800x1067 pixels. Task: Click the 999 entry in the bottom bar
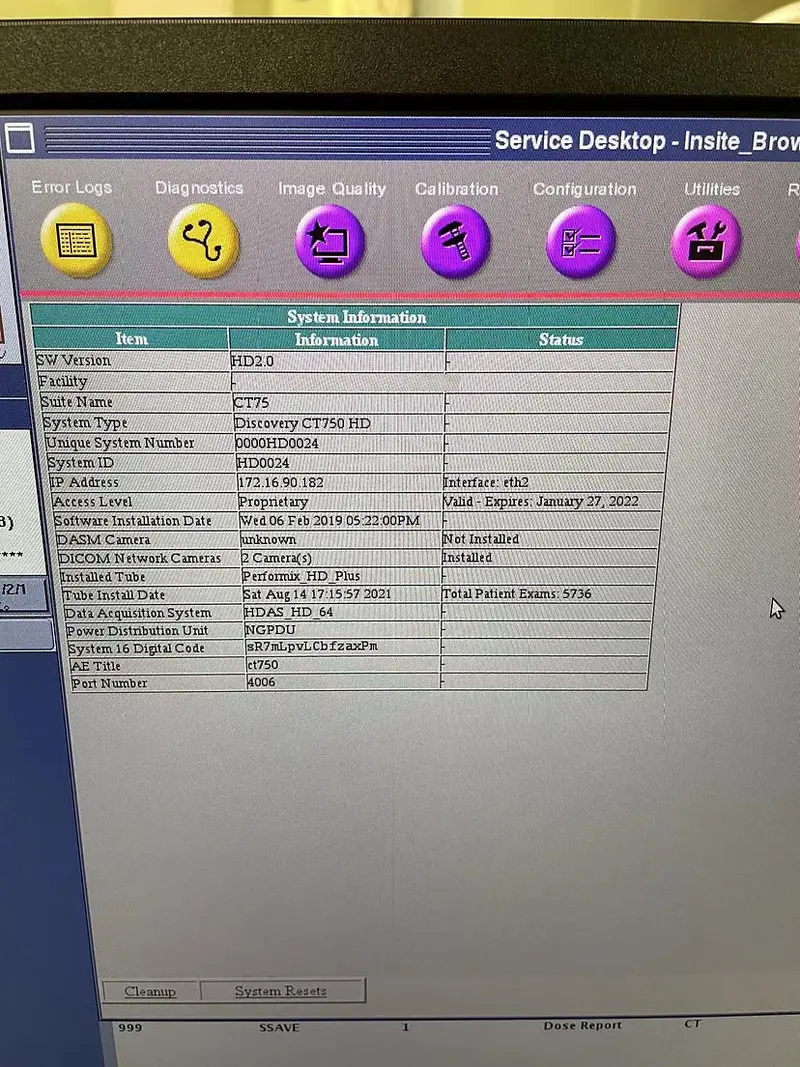130,1028
